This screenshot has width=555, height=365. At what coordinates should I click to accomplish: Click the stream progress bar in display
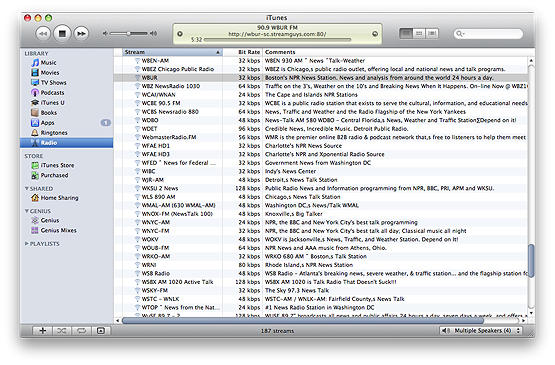tap(277, 40)
